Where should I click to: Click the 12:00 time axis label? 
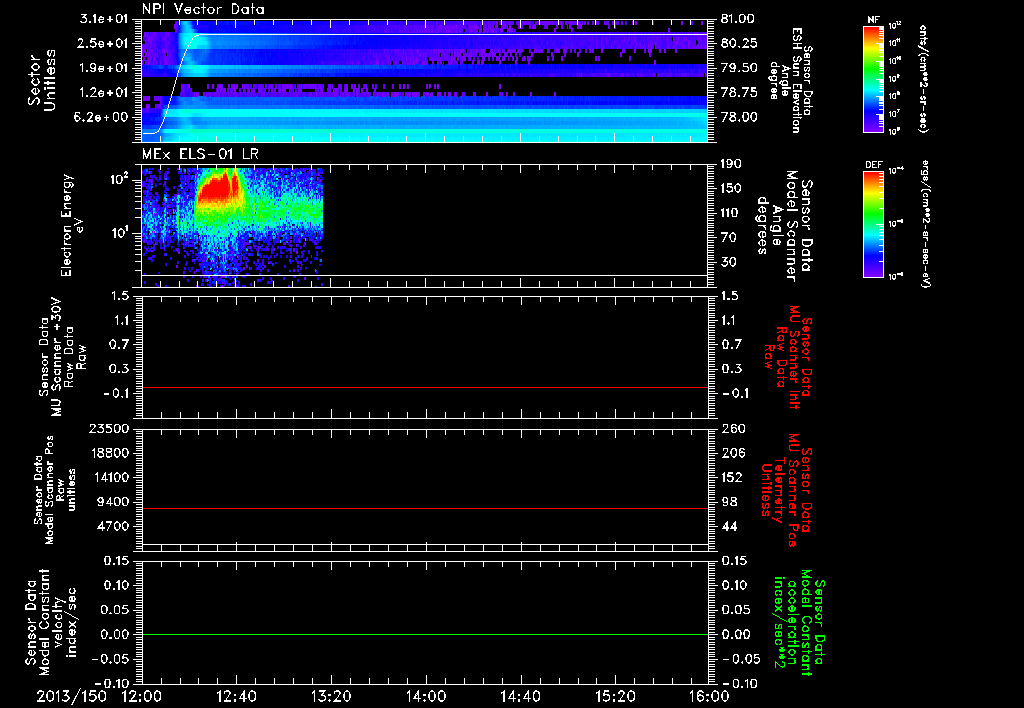tap(142, 697)
